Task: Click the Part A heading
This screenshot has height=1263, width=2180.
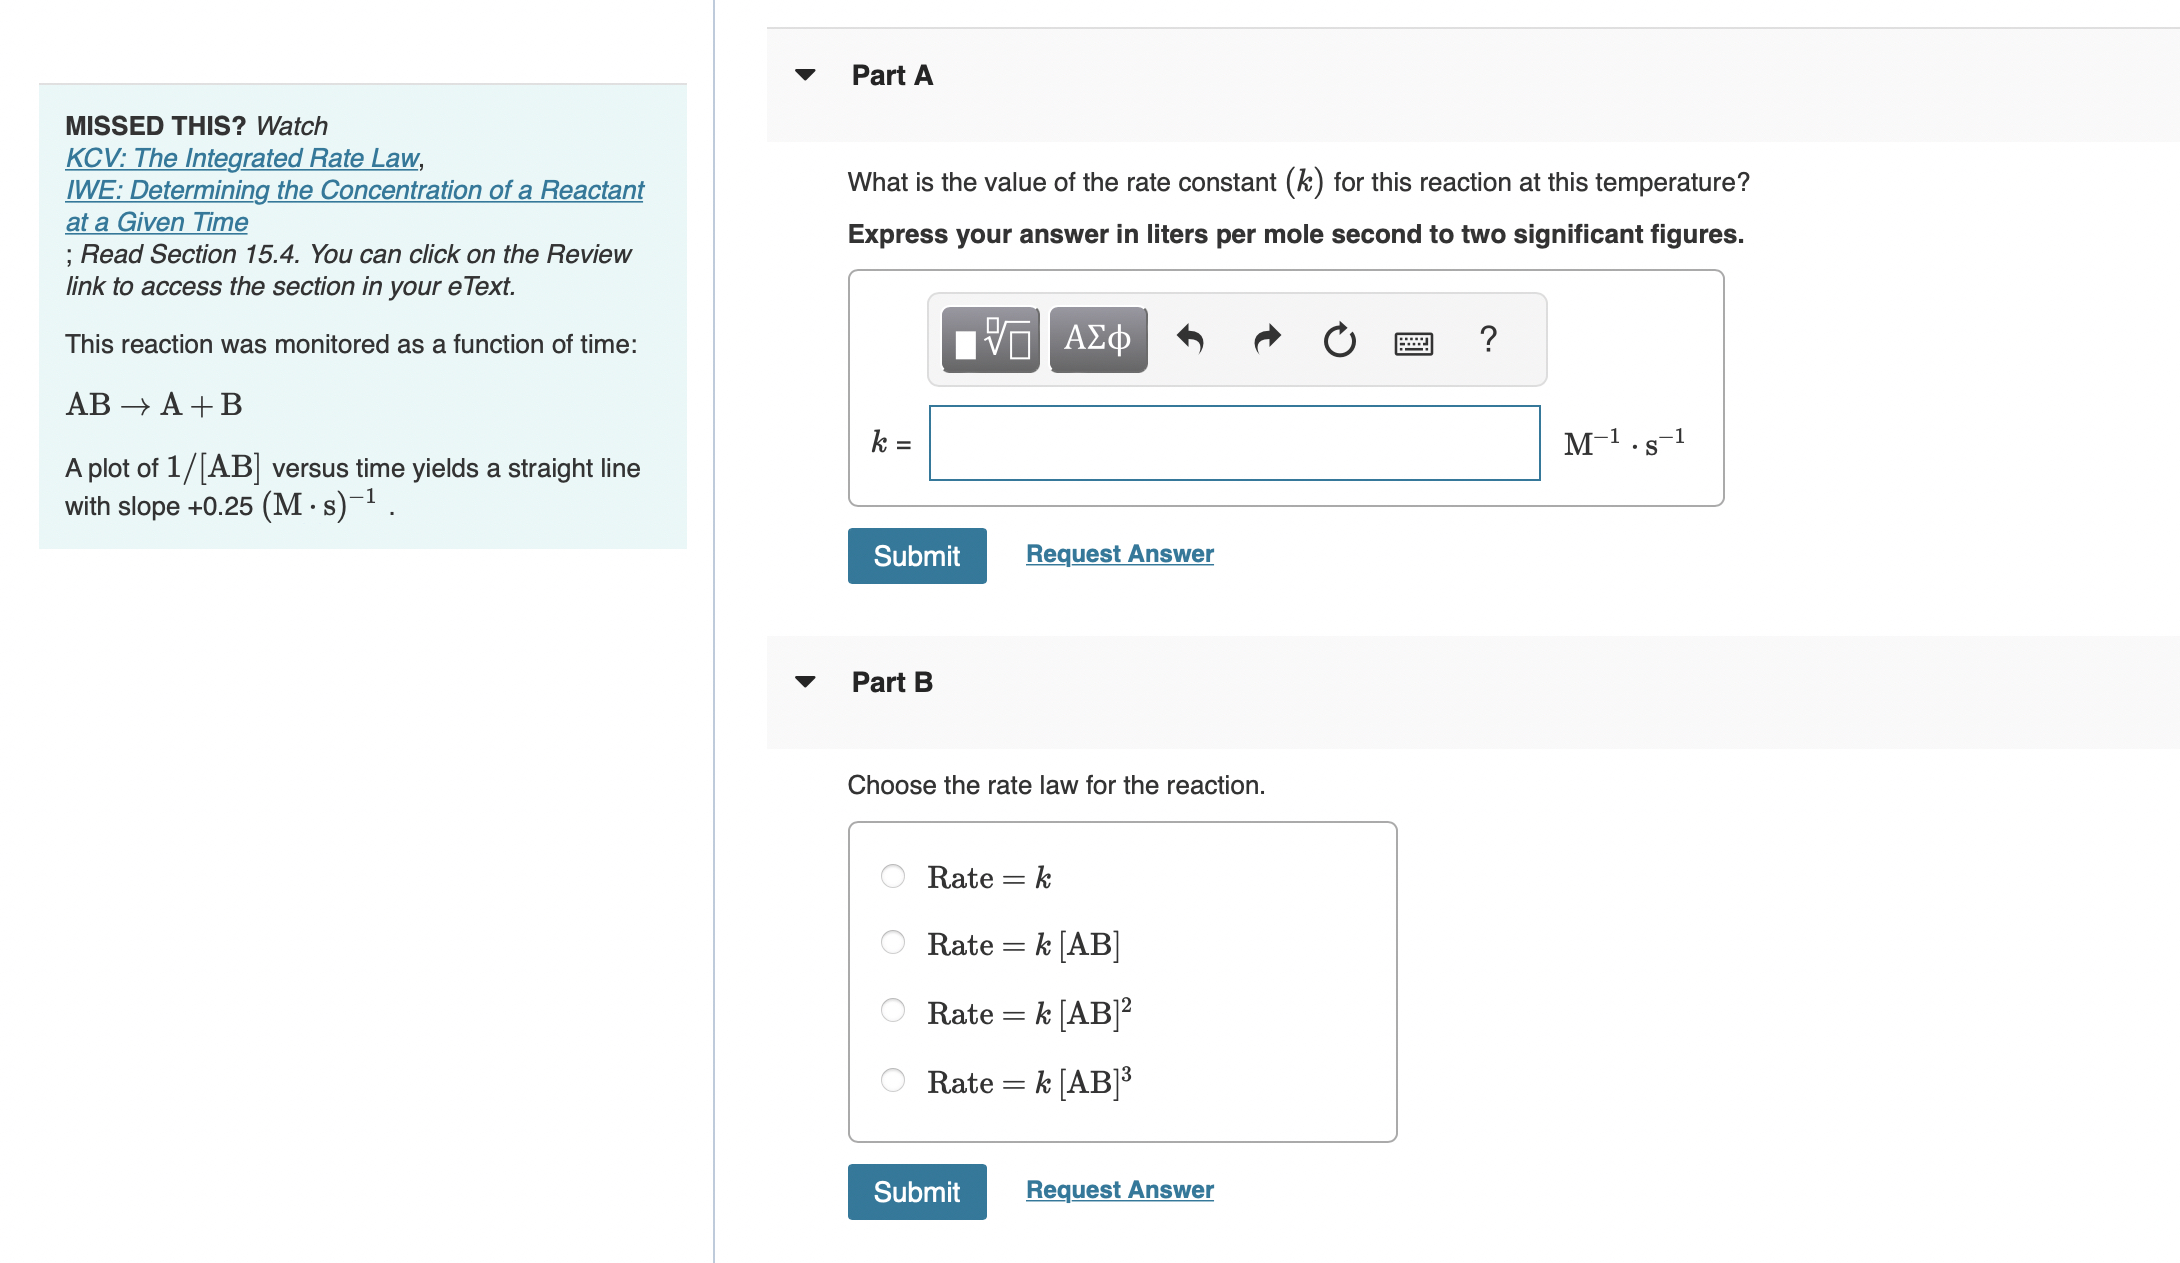Action: click(890, 76)
